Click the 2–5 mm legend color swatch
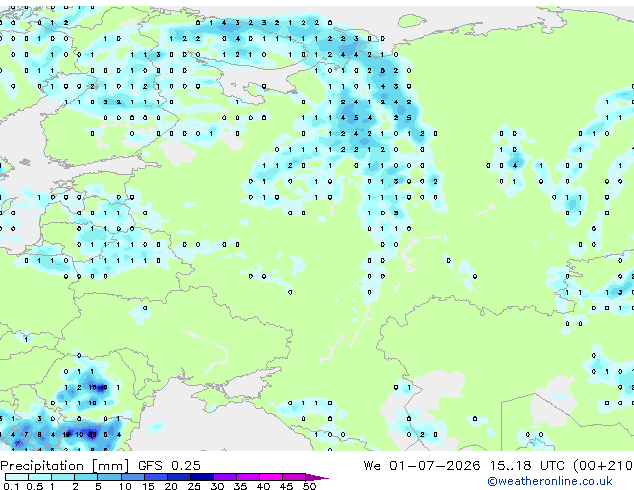Screen dimensions: 634x490 point(86,477)
